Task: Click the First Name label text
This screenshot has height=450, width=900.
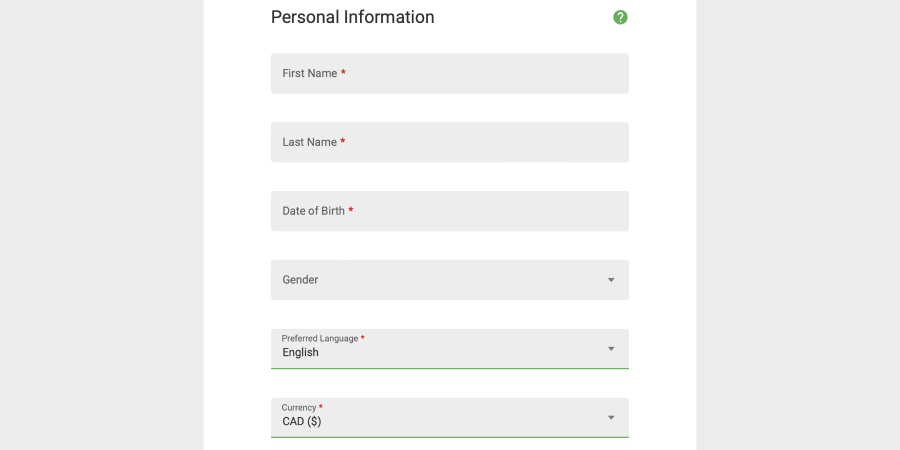Action: [309, 73]
